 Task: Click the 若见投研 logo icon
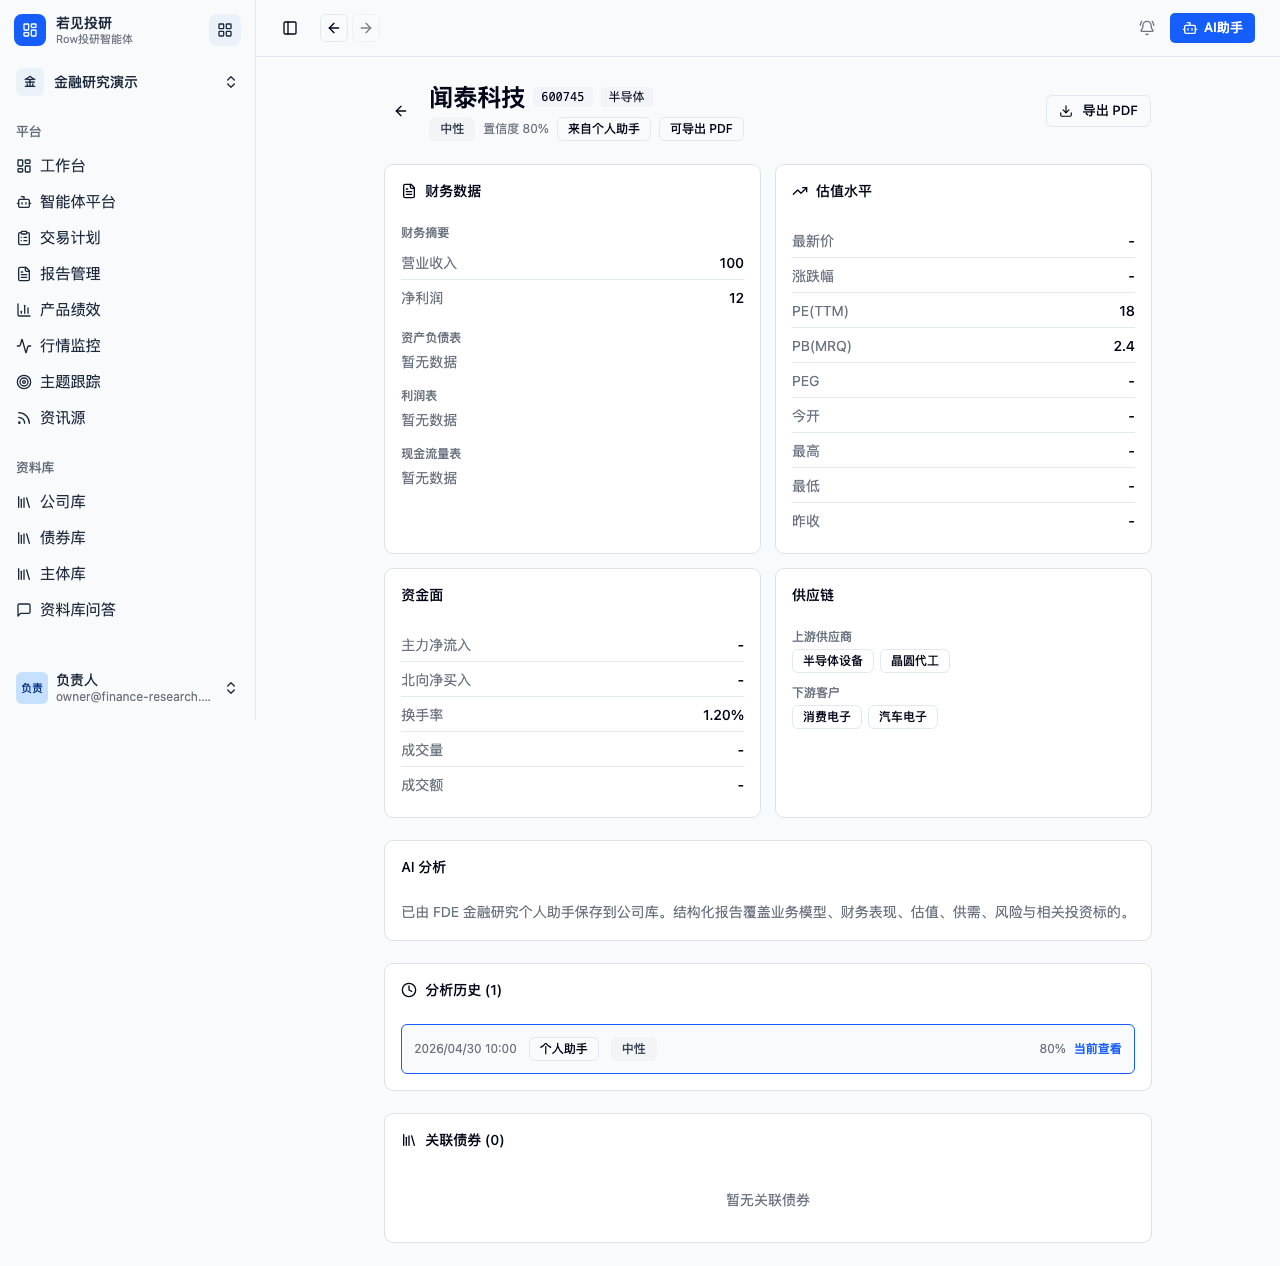point(30,30)
